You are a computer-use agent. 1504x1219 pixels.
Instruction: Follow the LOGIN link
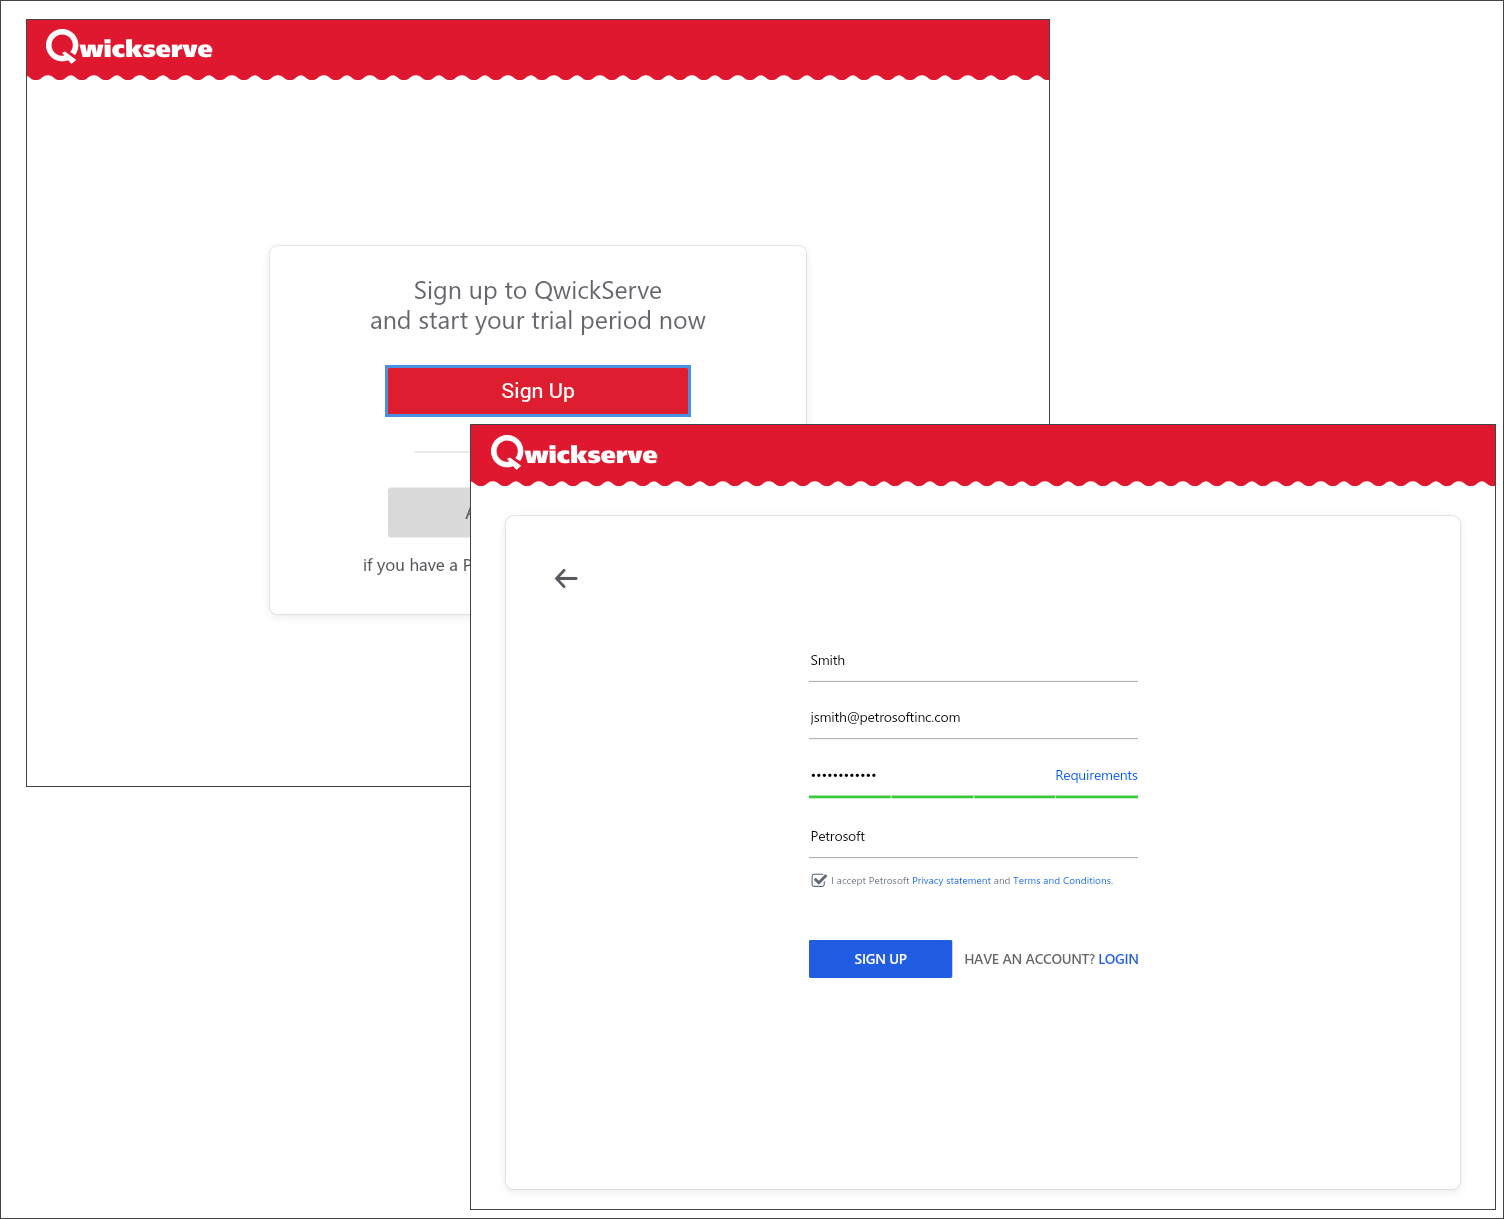1118,959
